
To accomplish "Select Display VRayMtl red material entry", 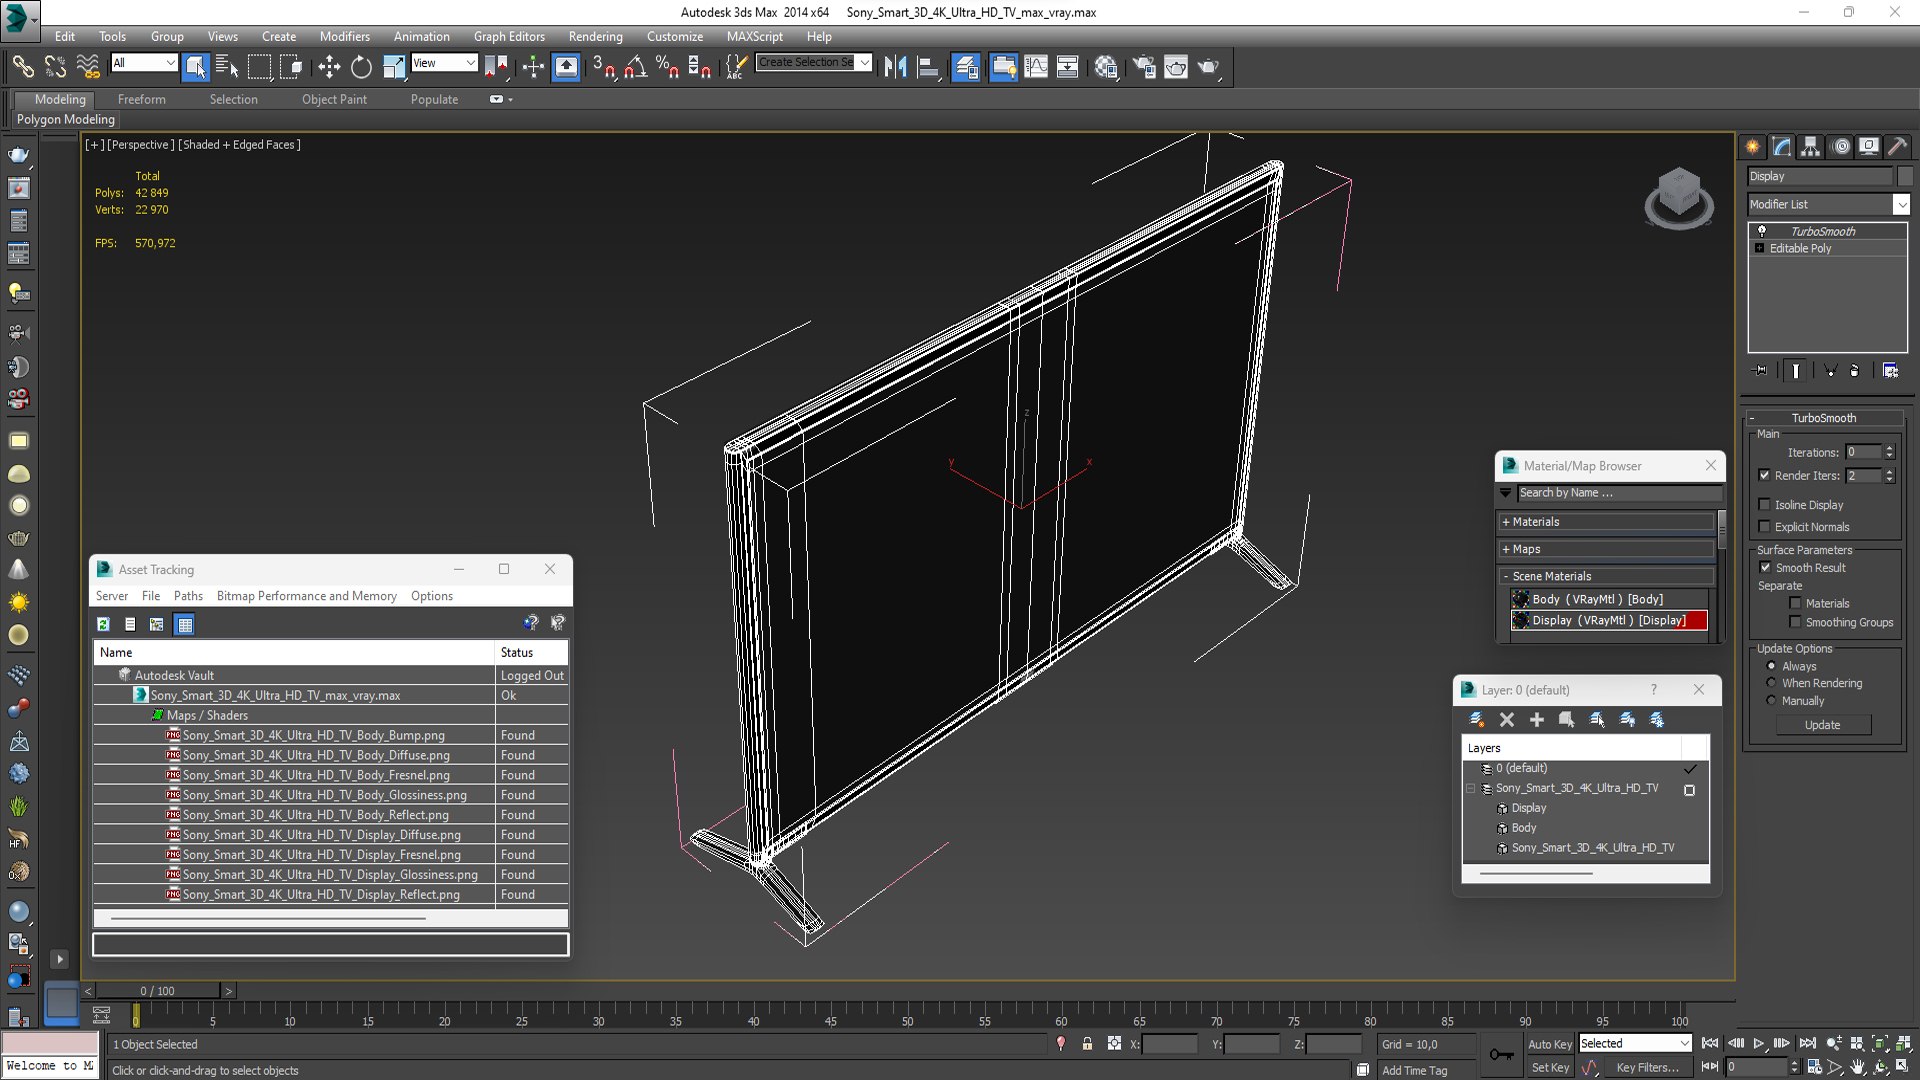I will [x=1609, y=620].
